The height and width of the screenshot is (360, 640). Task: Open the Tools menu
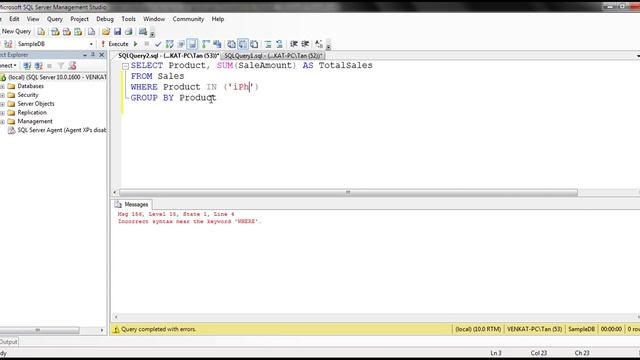[x=128, y=19]
